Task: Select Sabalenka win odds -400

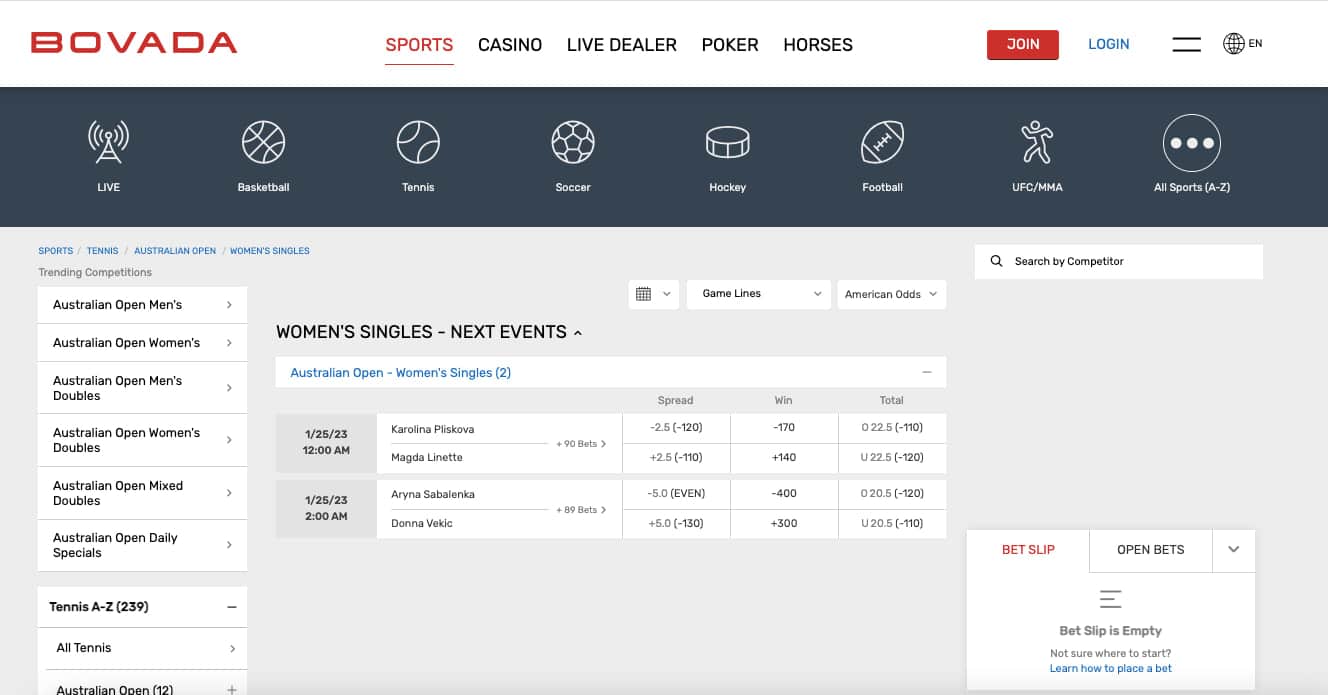Action: point(784,494)
